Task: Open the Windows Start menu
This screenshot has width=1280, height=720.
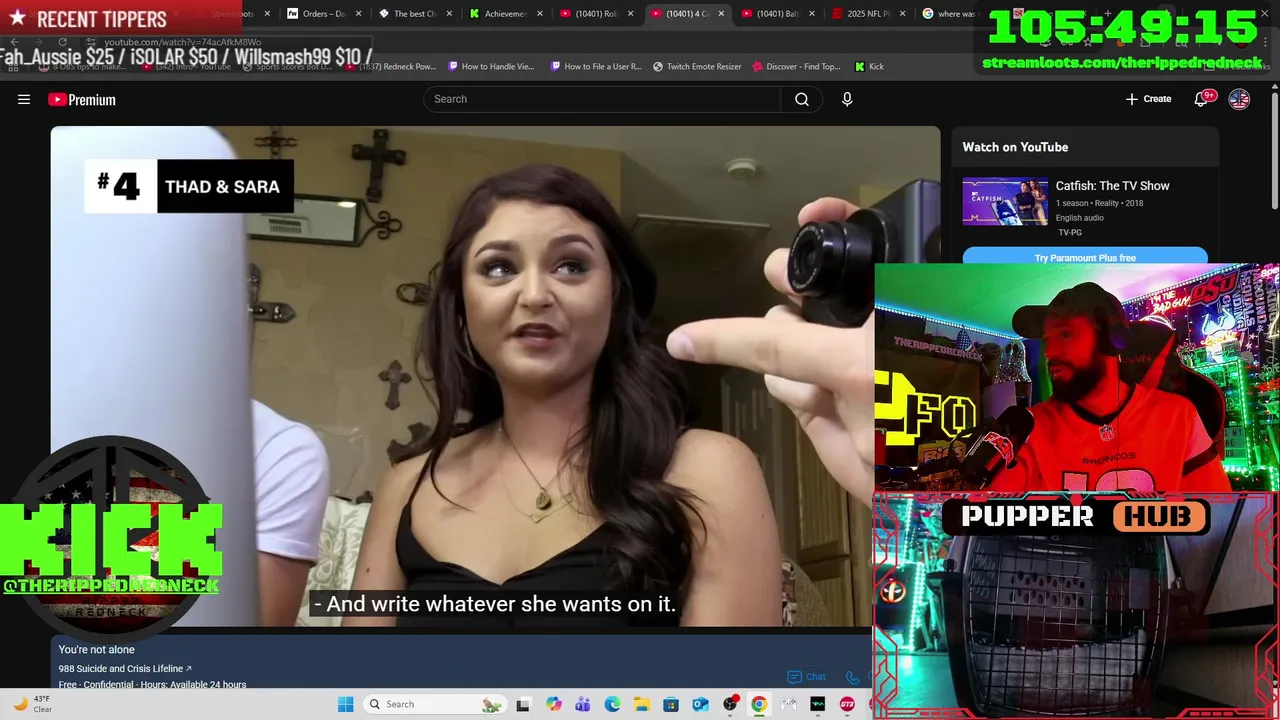Action: [x=346, y=704]
